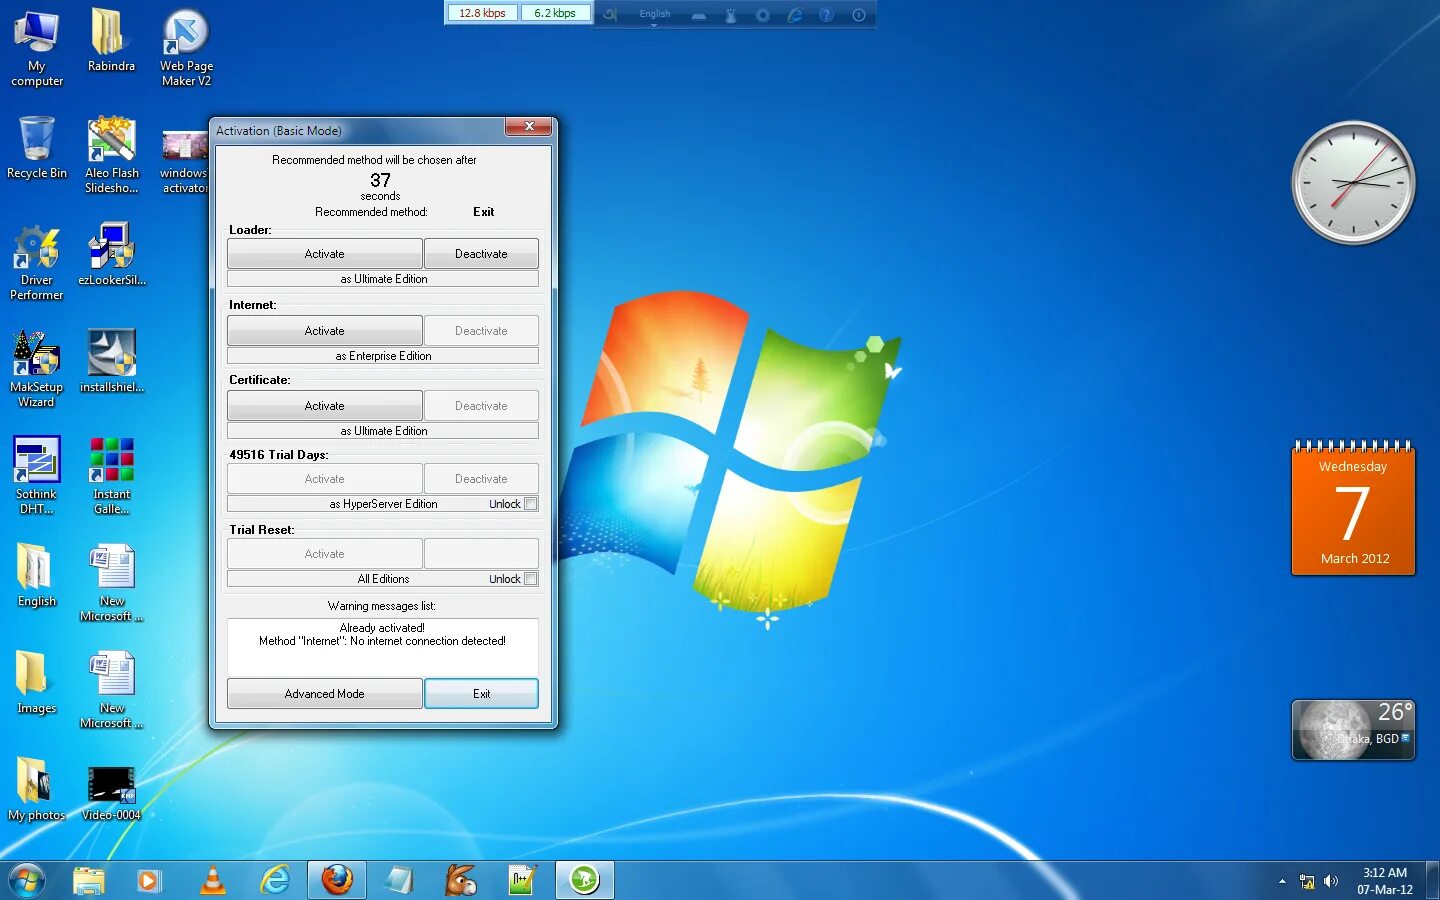The height and width of the screenshot is (900, 1440).
Task: Open 'as Ultimate Edition' selector under Loader
Action: point(383,279)
